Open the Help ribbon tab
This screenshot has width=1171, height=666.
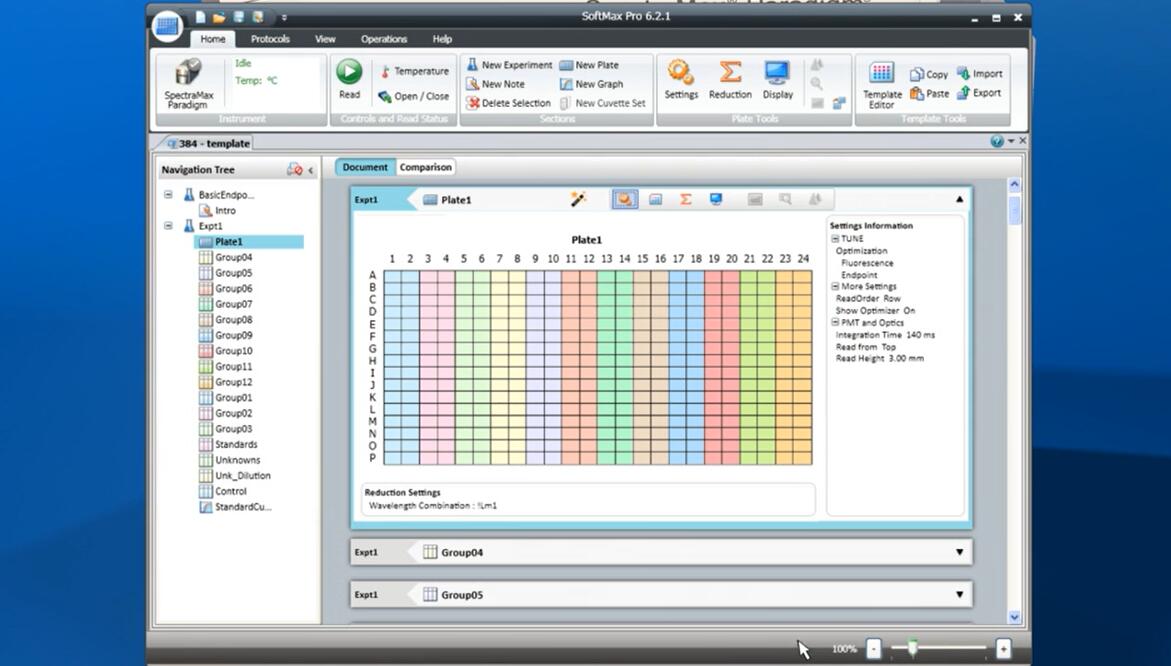[442, 39]
